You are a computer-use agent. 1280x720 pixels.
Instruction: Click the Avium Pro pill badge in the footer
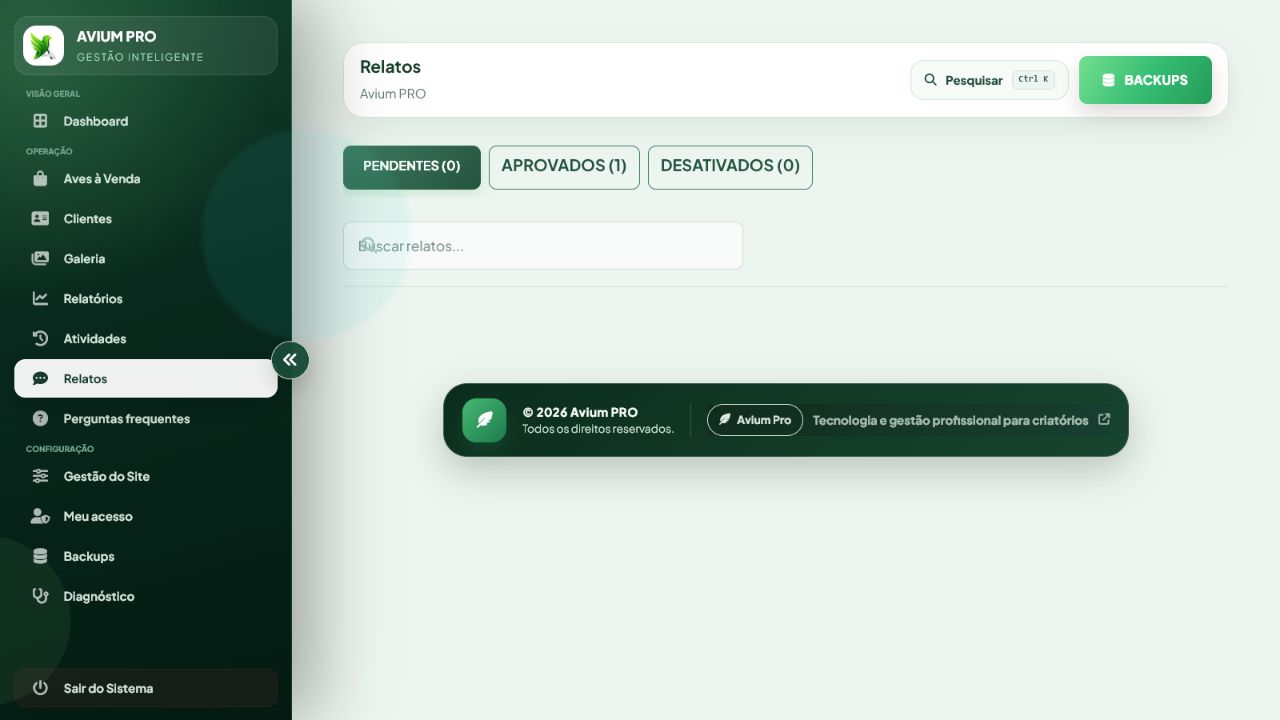coord(755,420)
